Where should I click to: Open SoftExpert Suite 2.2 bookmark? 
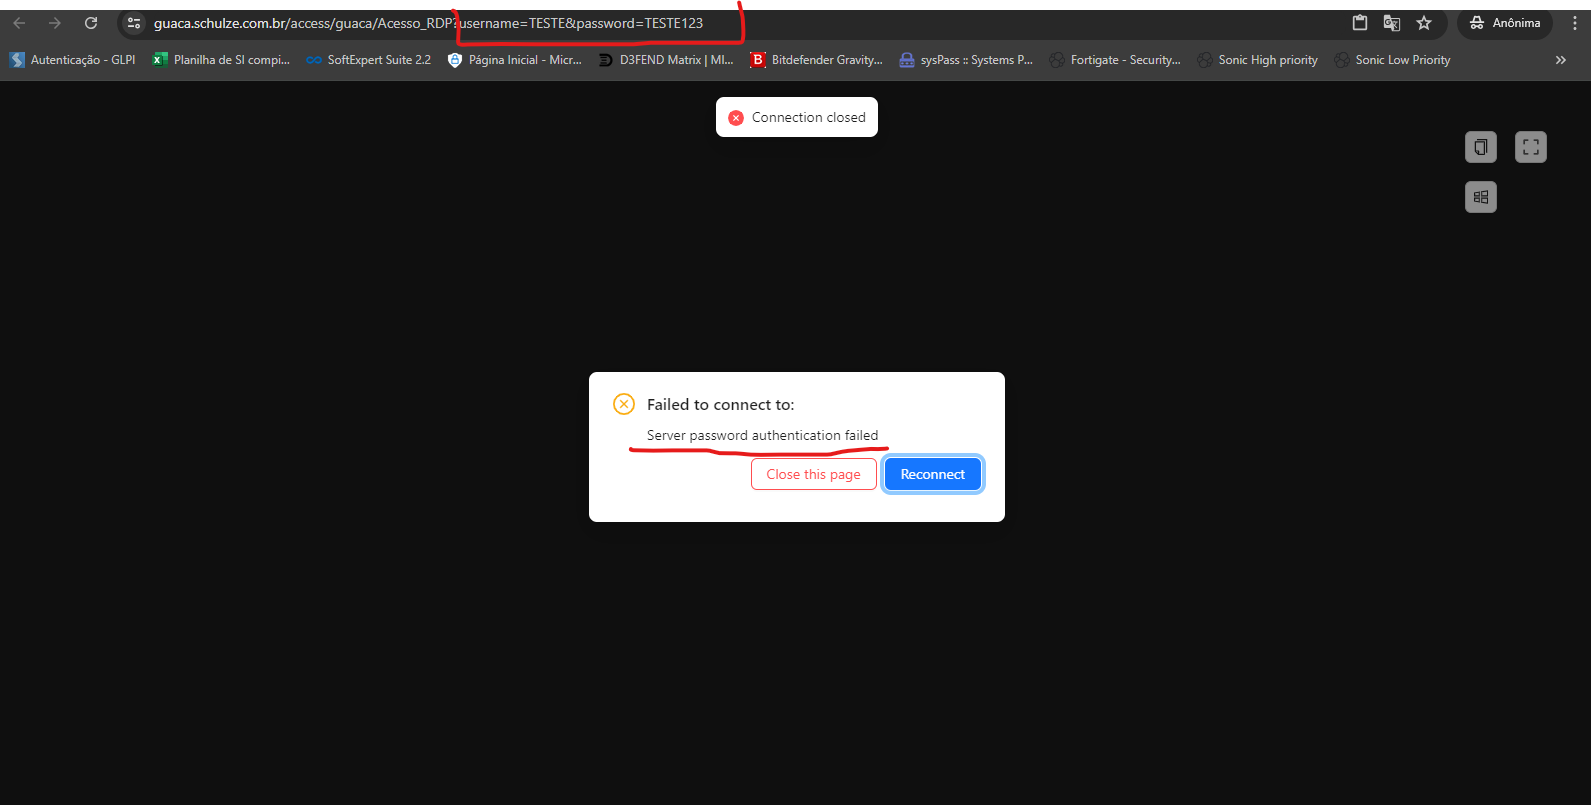(369, 60)
